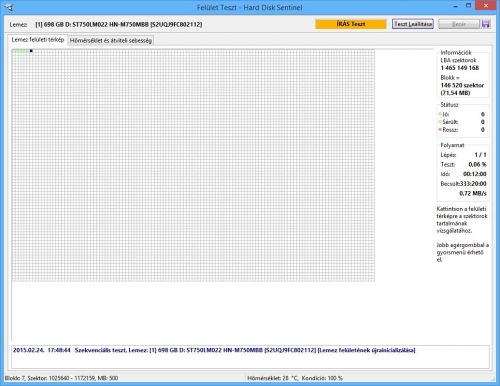Image resolution: width=500 pixels, height=386 pixels.
Task: Click the black current block on the surface map
Action: [x=31, y=51]
